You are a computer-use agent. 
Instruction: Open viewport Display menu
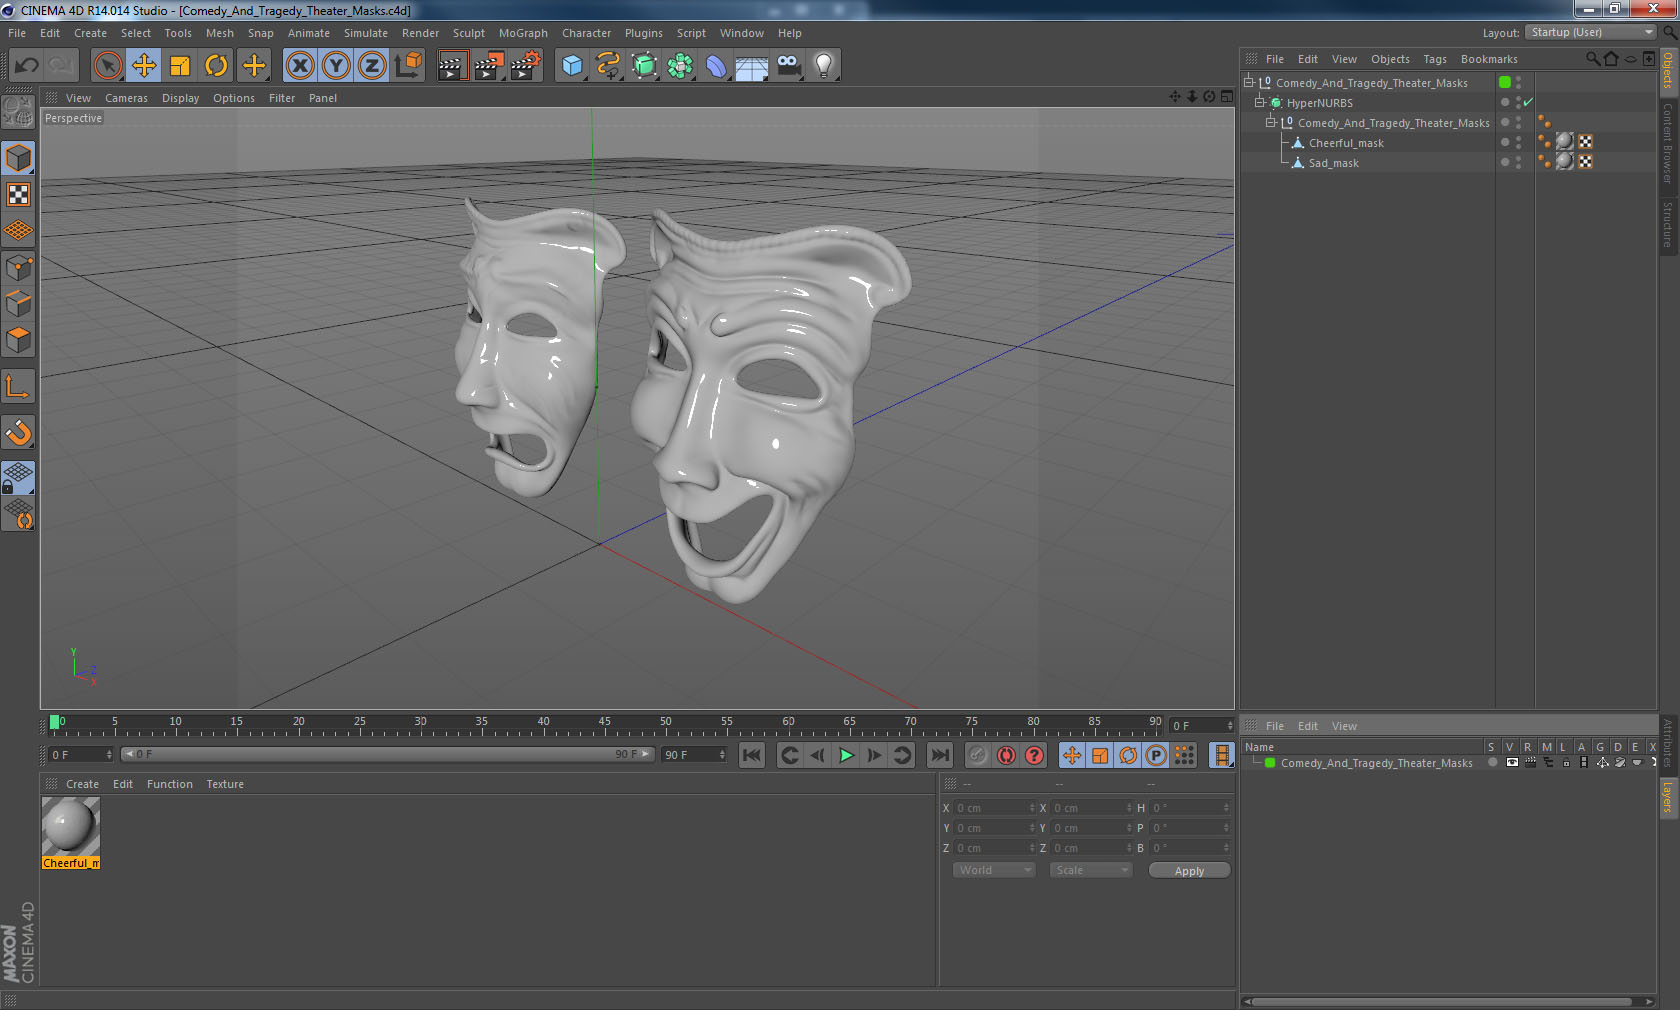pyautogui.click(x=180, y=98)
